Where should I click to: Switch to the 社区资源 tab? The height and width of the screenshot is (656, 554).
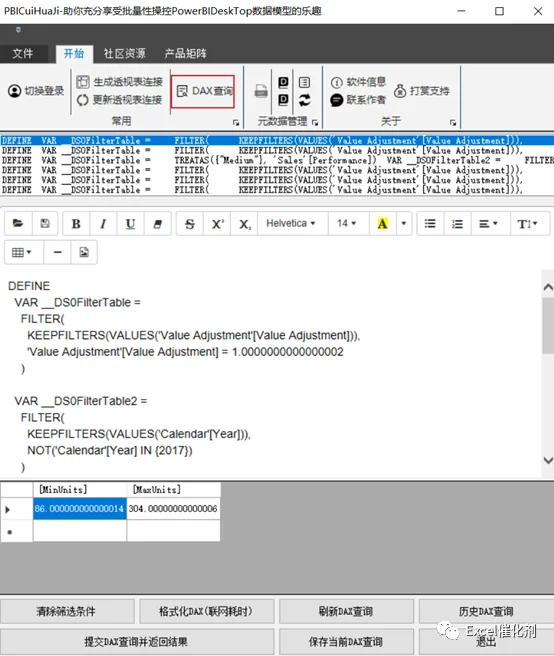click(x=125, y=54)
